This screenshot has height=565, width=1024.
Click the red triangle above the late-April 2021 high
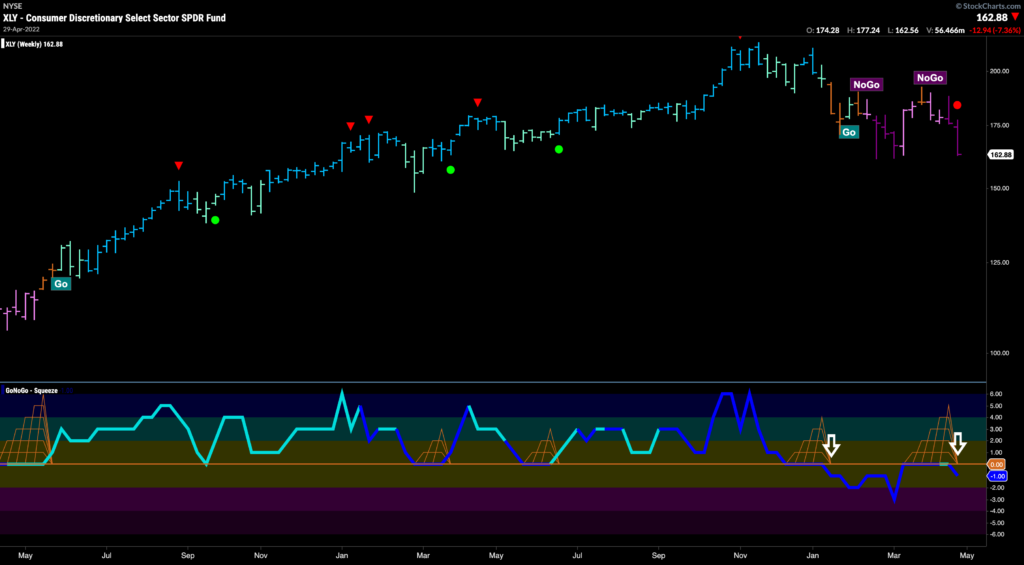pyautogui.click(x=477, y=103)
